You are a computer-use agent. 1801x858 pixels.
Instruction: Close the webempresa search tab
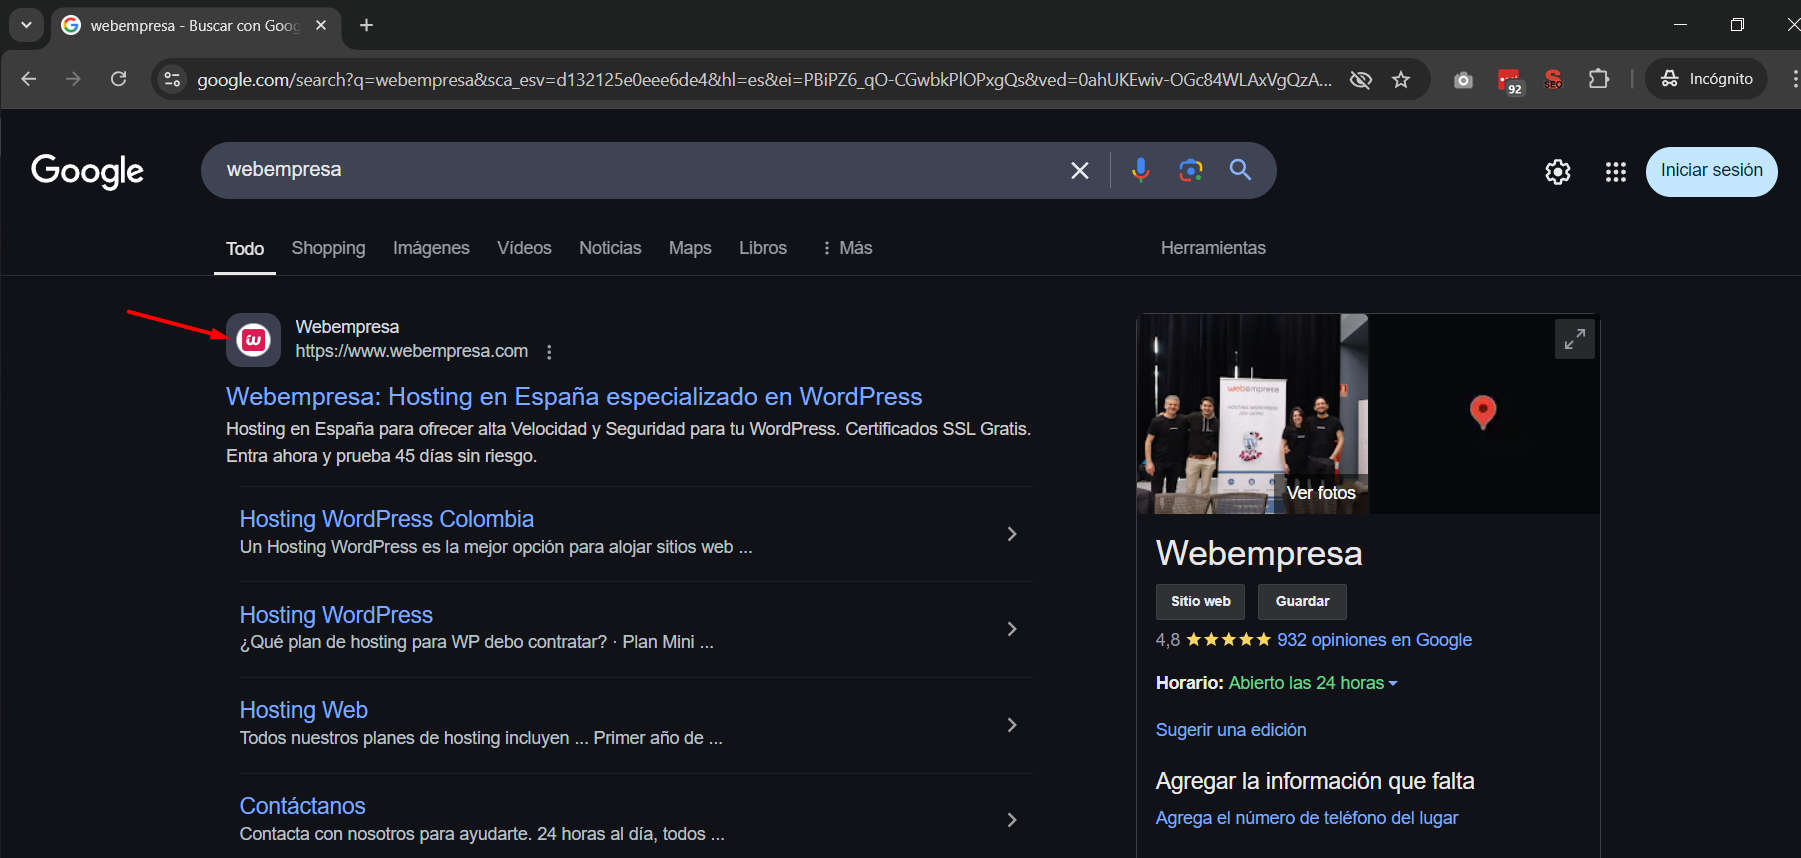pyautogui.click(x=321, y=25)
